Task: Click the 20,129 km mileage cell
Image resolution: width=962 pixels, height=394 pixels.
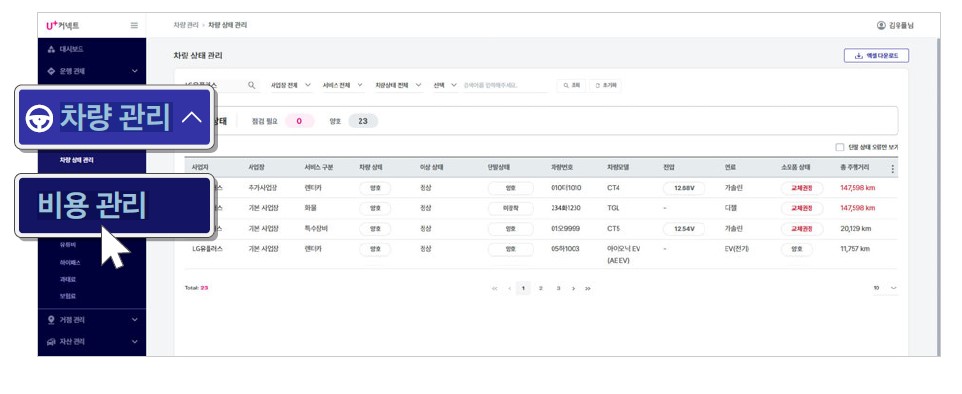Action: pos(856,228)
